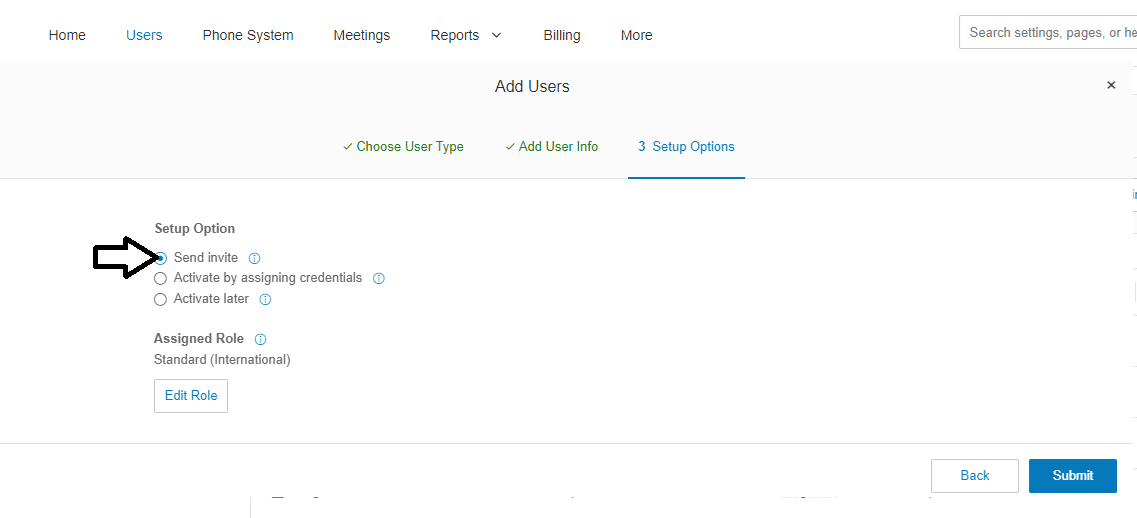Viewport: 1137px width, 518px height.
Task: Return to Choose User Type step
Action: click(403, 147)
